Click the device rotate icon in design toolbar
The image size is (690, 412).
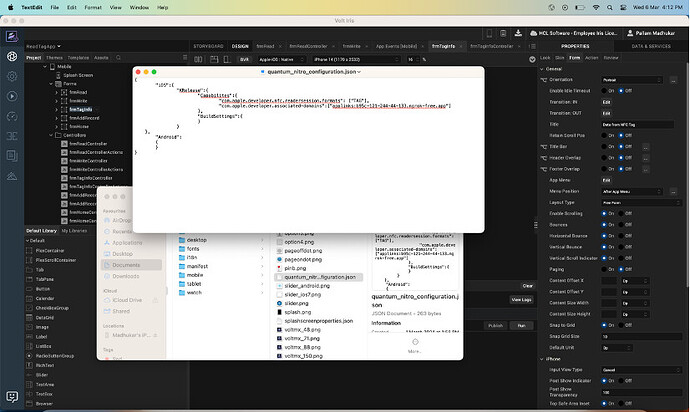pos(227,59)
